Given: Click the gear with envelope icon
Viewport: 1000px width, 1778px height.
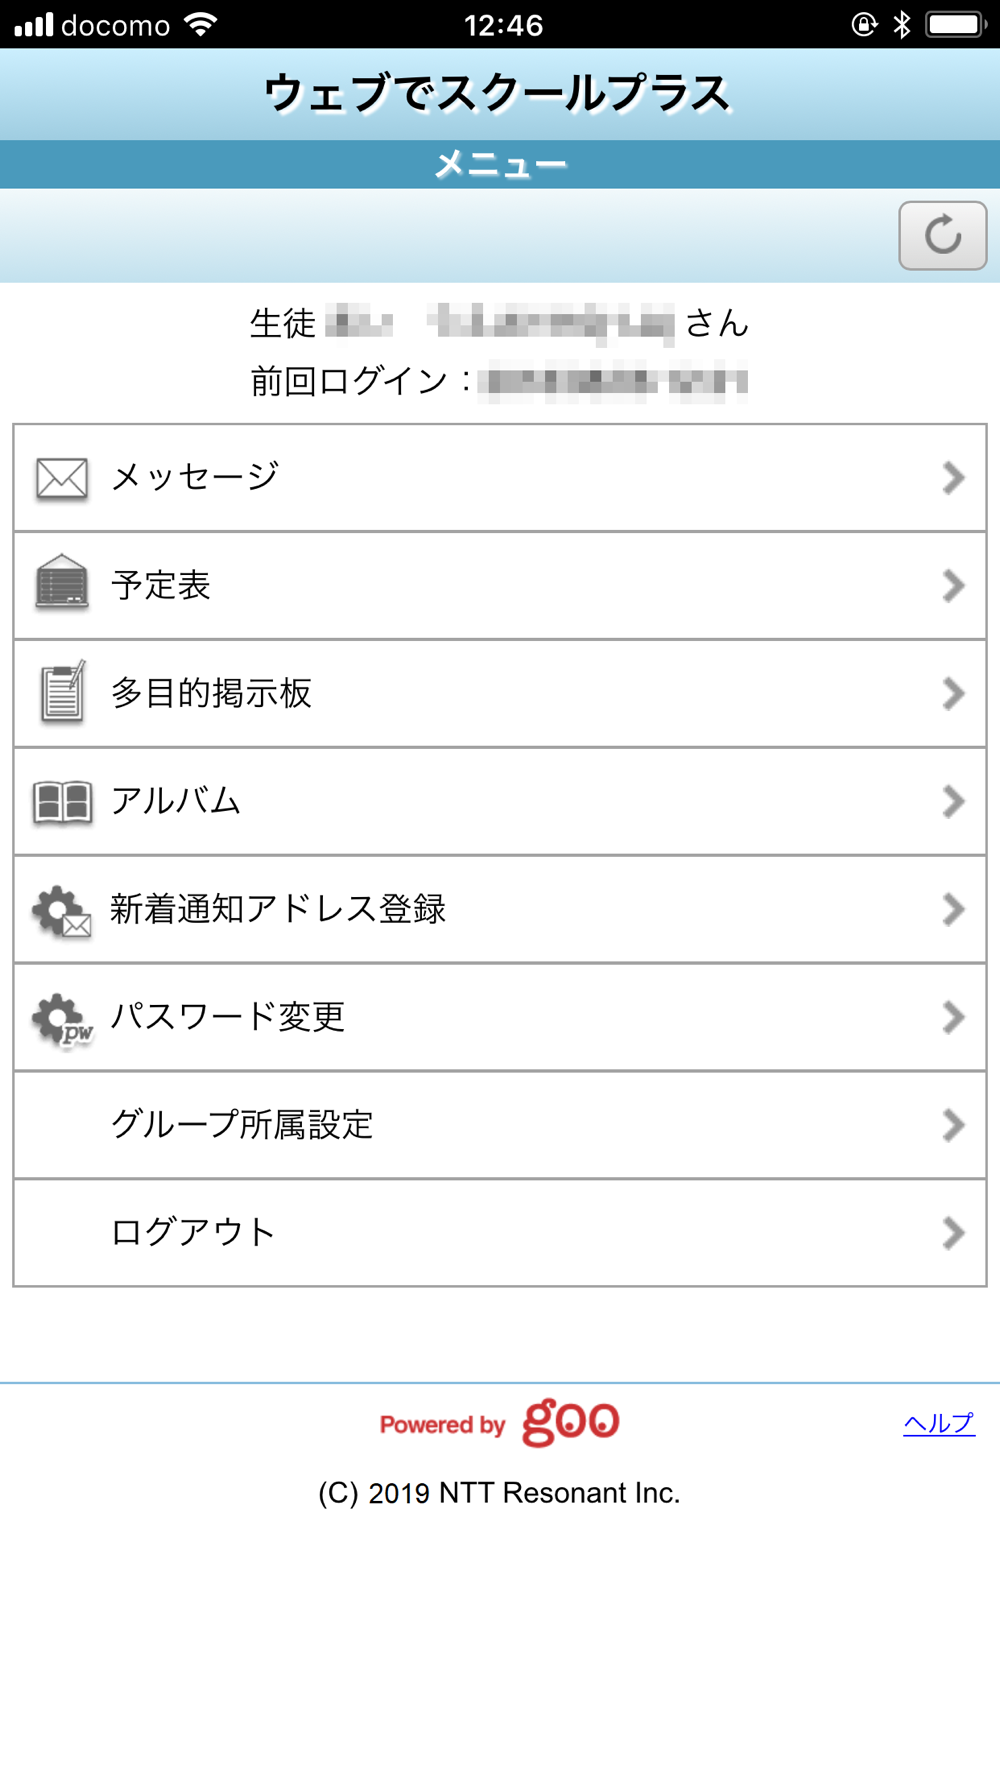Looking at the screenshot, I should pyautogui.click(x=62, y=911).
